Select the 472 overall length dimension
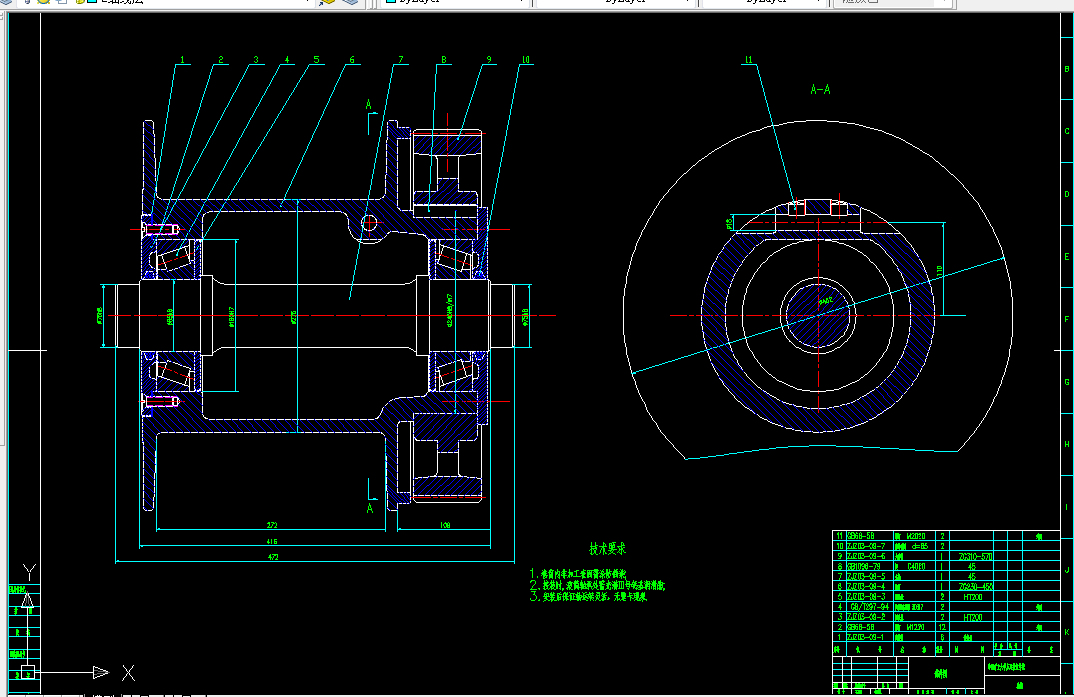 273,557
